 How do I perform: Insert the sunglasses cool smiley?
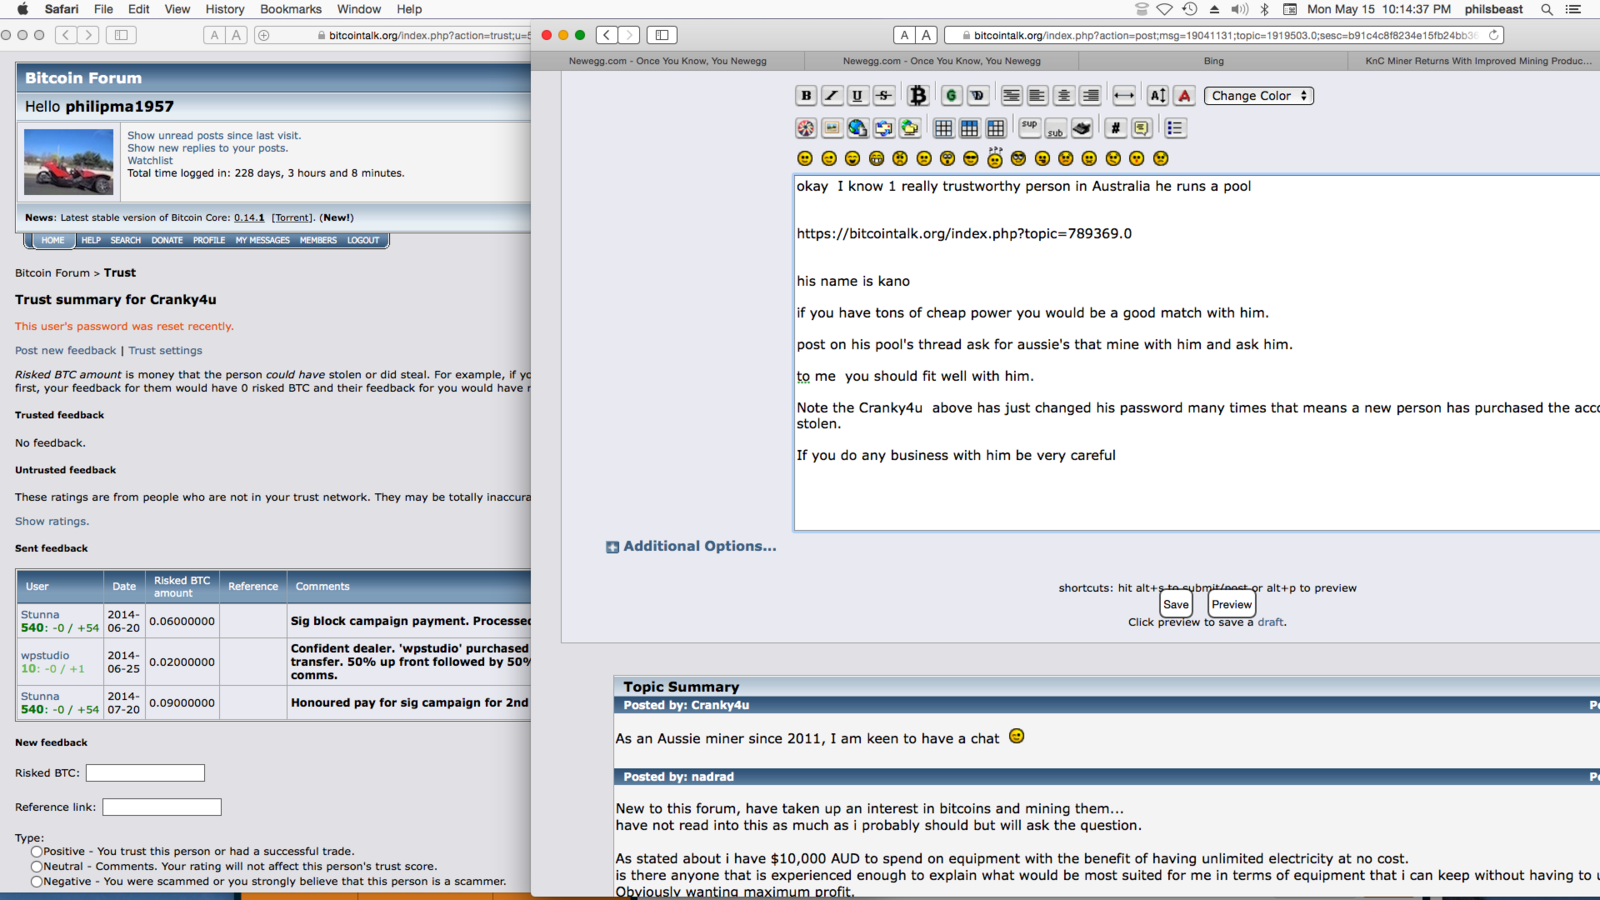971,159
